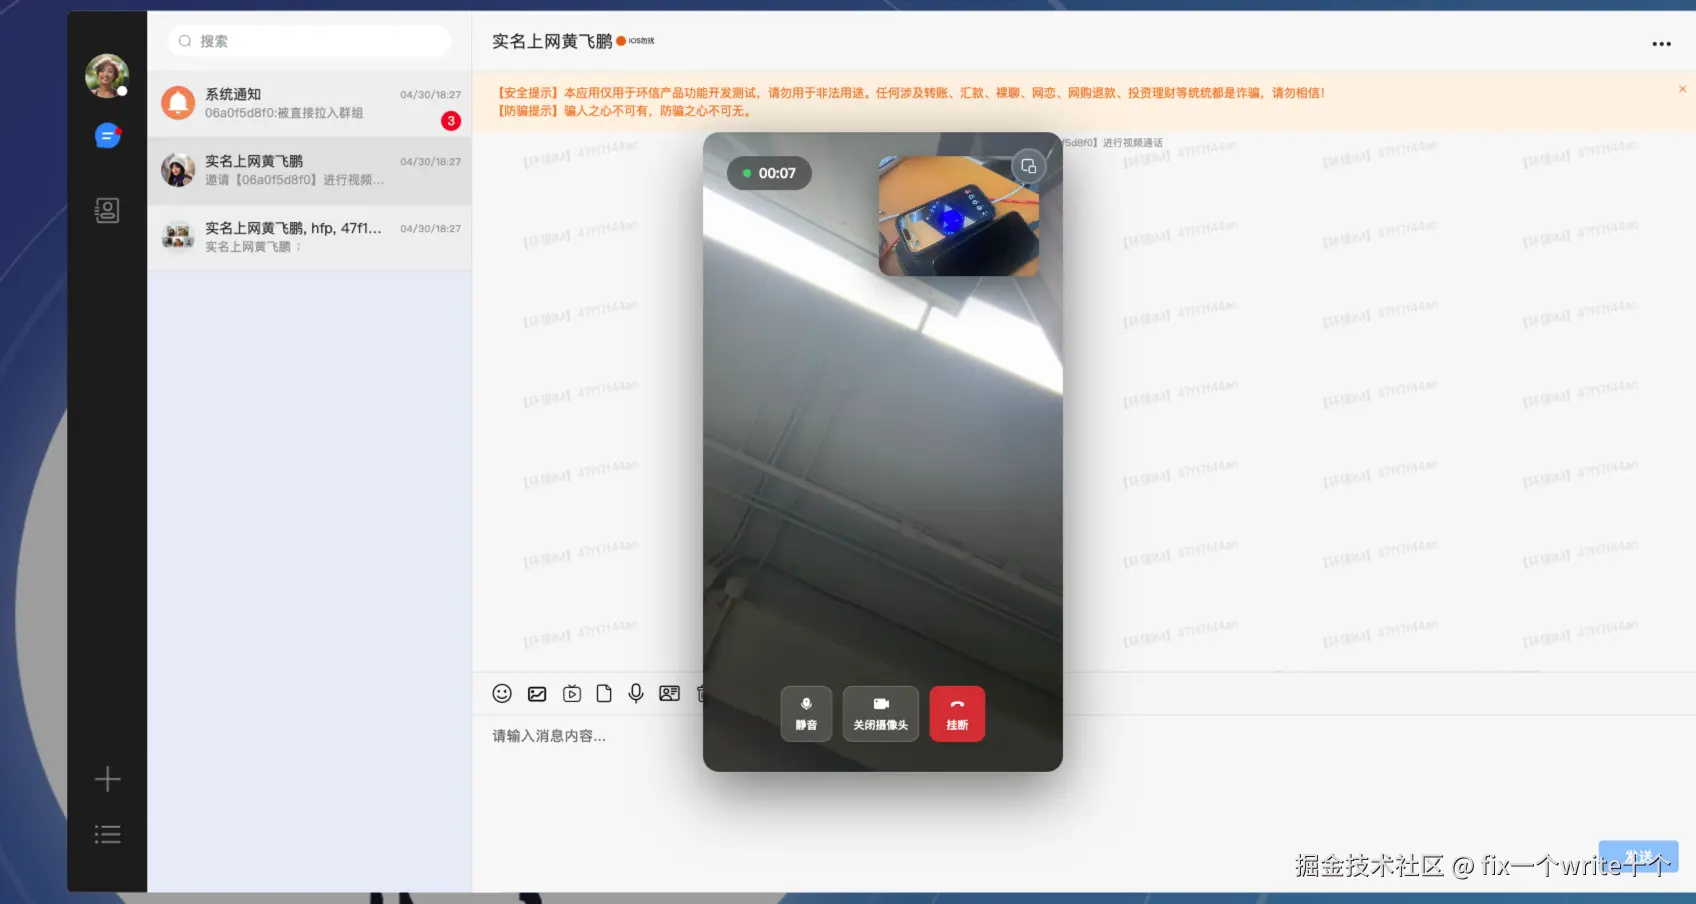
Task: Click the 系统通知 orange bell avatar
Action: point(178,103)
